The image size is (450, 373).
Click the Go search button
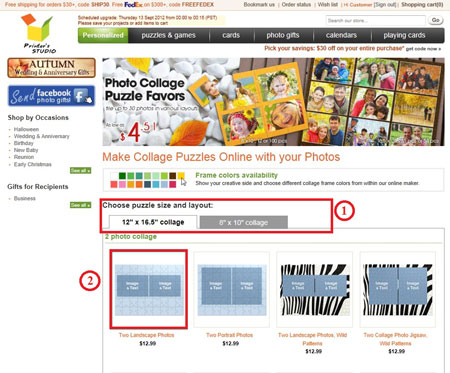tap(435, 20)
